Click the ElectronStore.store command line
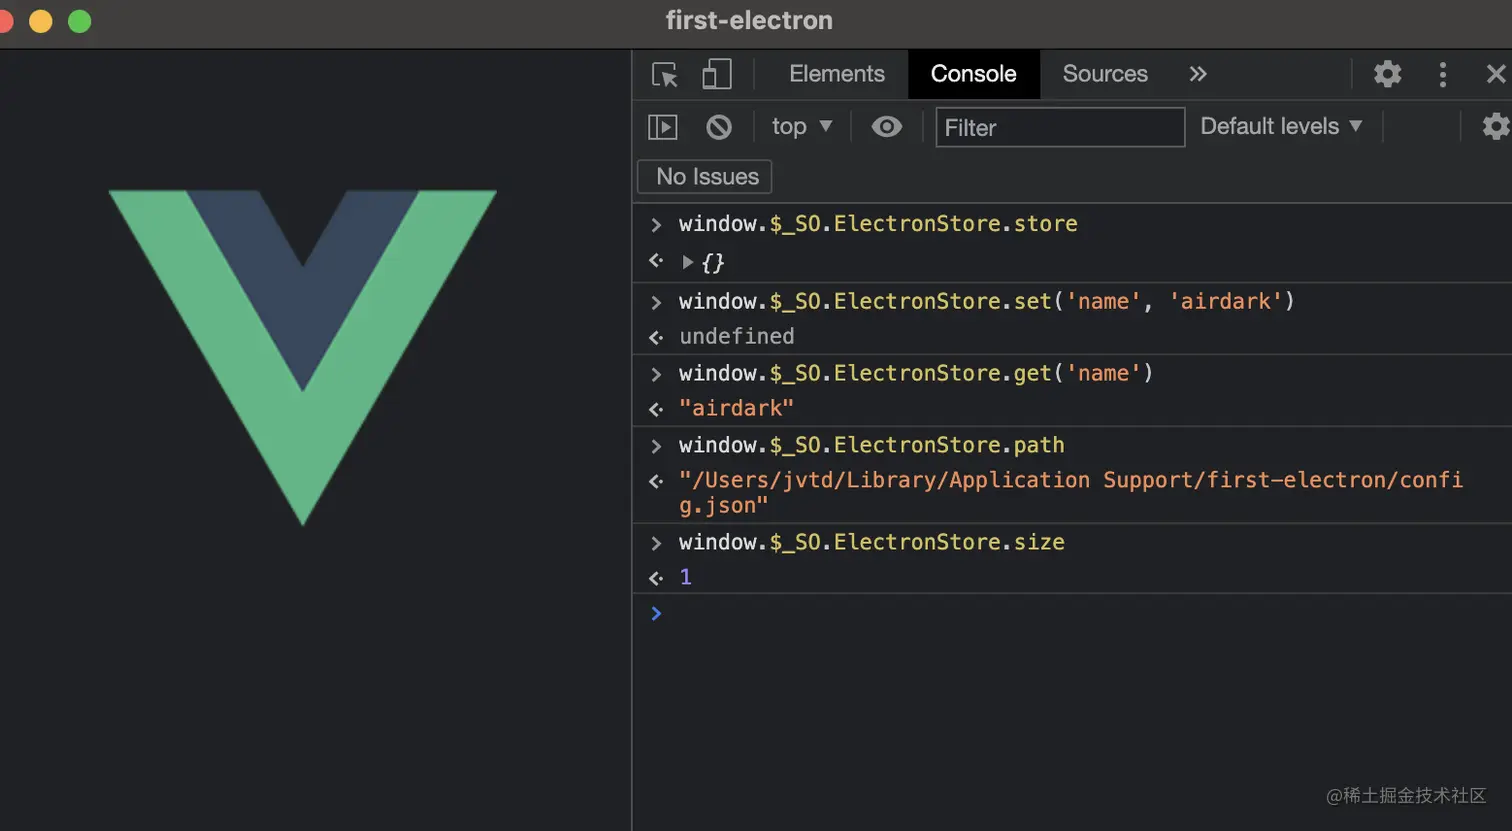The image size is (1512, 831). 878,224
